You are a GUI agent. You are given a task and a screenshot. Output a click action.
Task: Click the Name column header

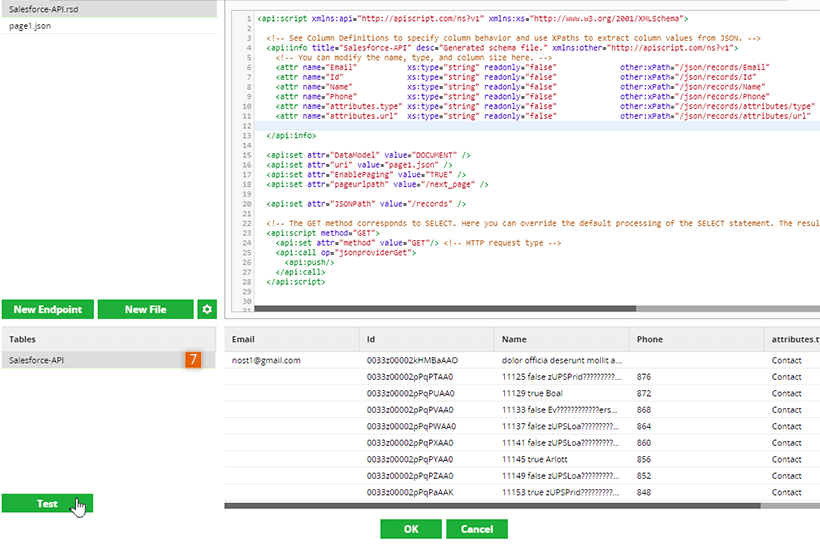(562, 339)
